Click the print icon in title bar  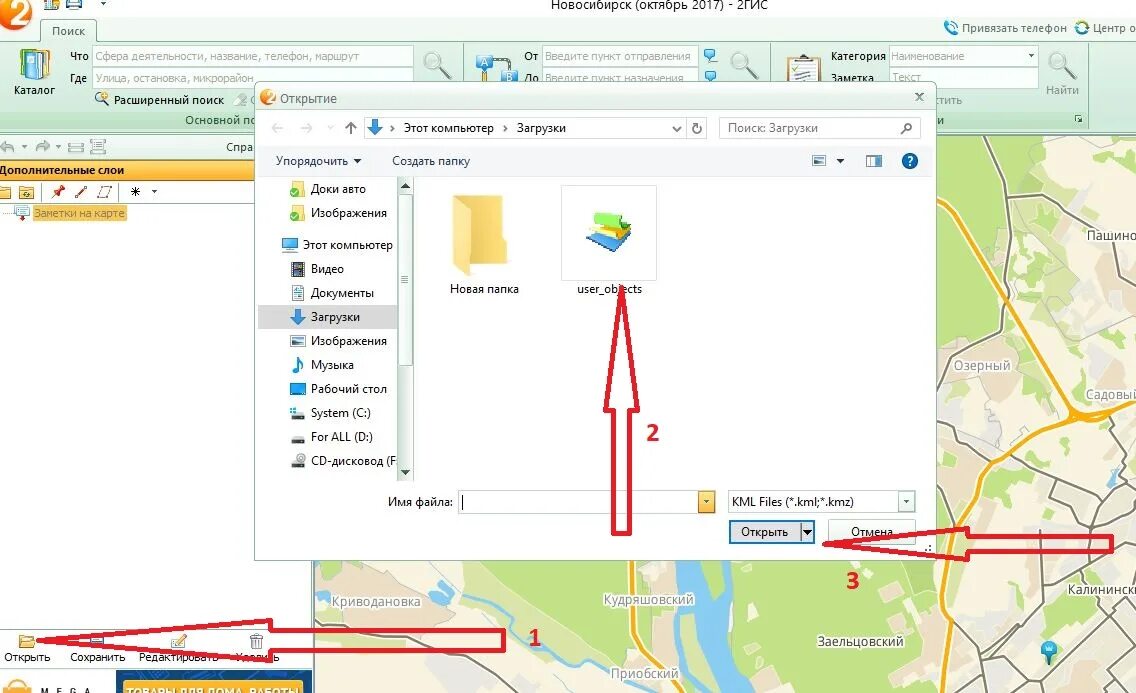tap(74, 4)
